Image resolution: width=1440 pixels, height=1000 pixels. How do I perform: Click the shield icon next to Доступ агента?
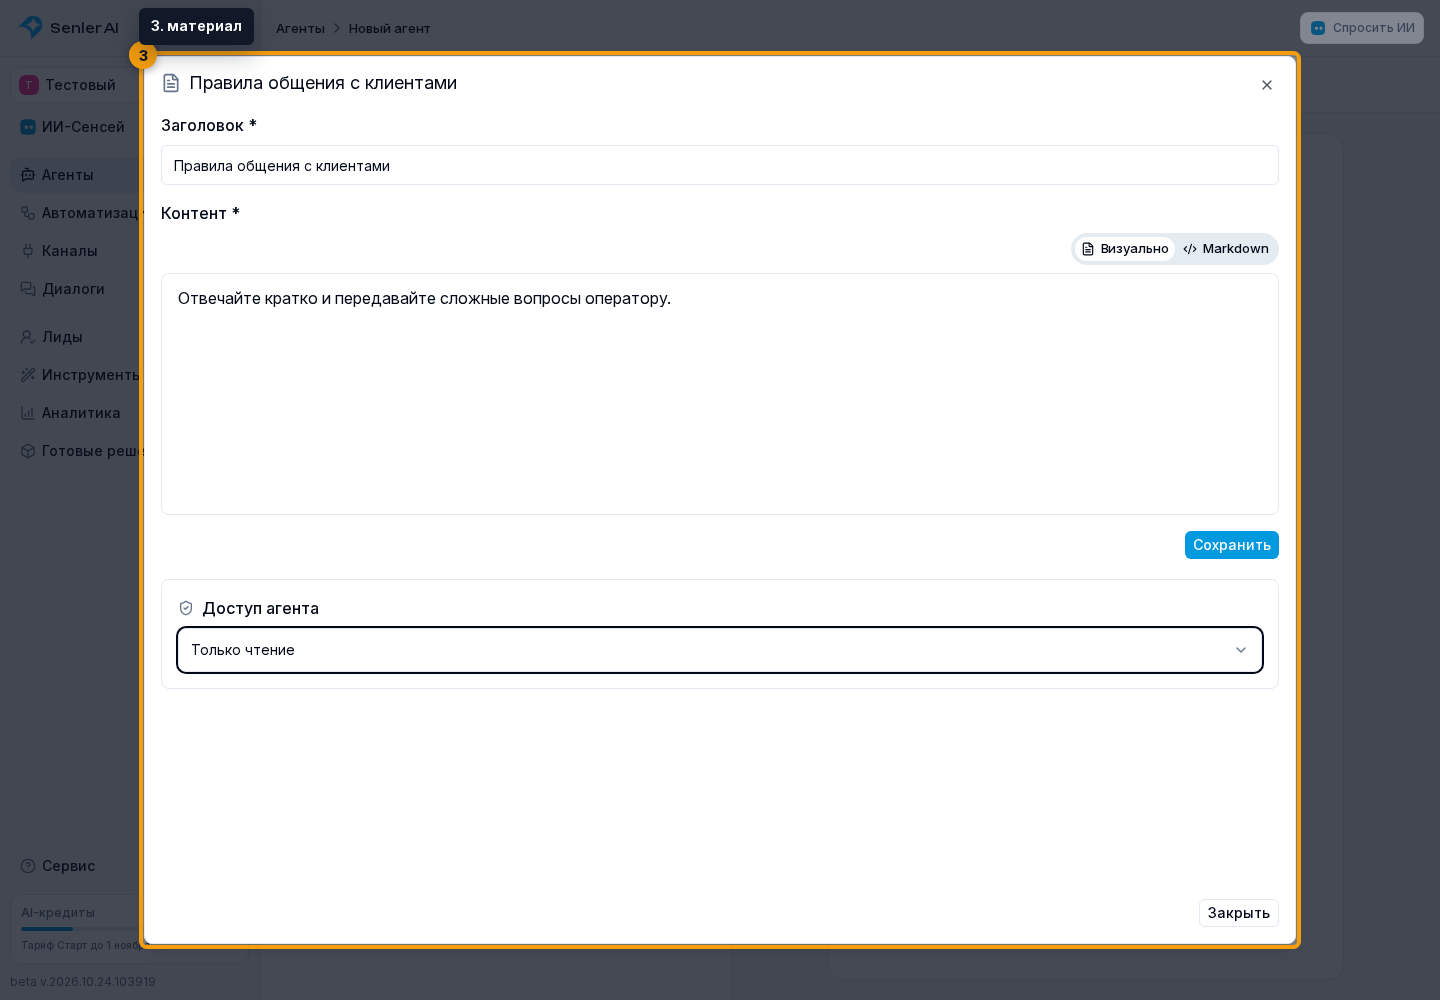[x=186, y=608]
